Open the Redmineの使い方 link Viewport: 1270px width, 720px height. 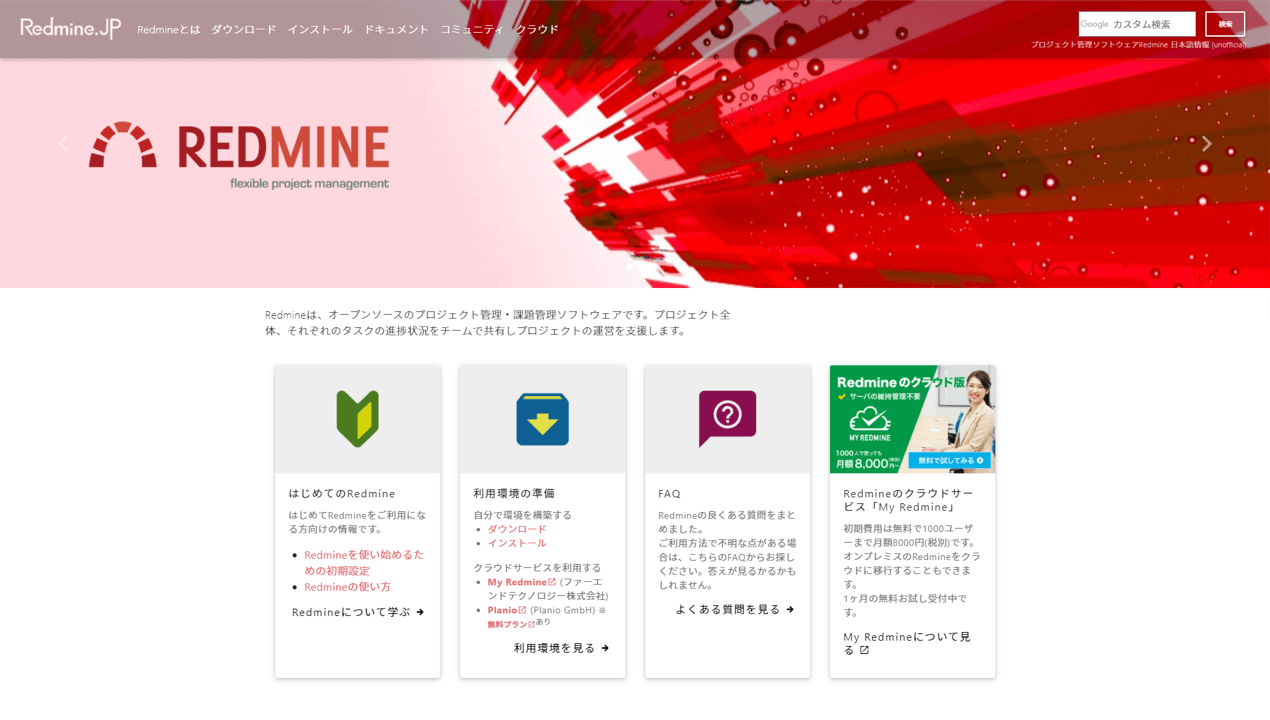tap(347, 587)
